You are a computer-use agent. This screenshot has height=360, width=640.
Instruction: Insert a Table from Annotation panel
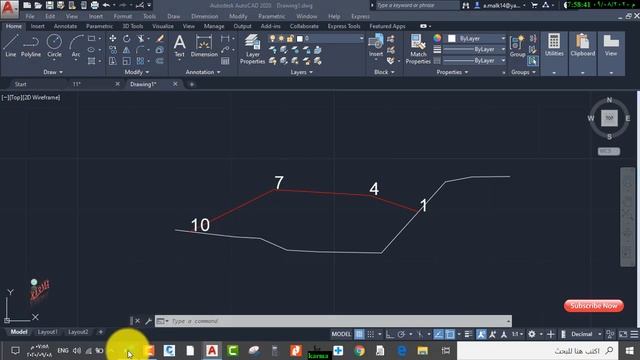click(225, 61)
